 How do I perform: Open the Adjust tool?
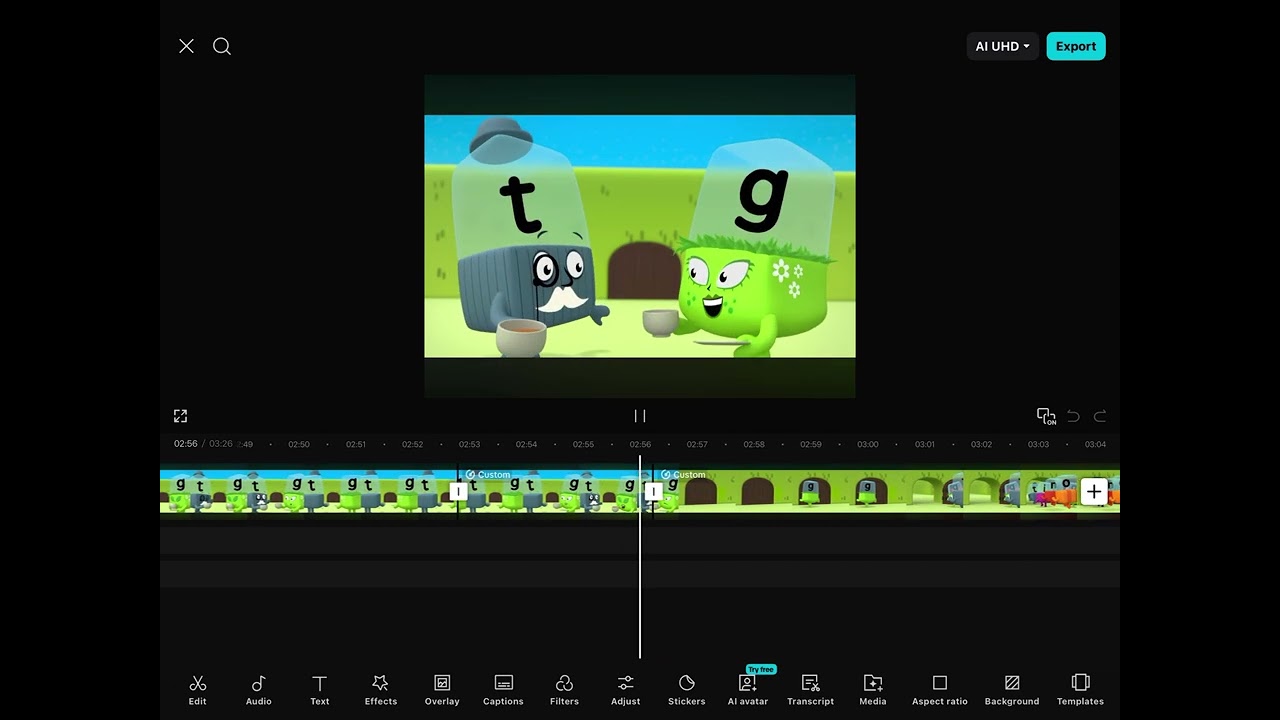coord(626,689)
